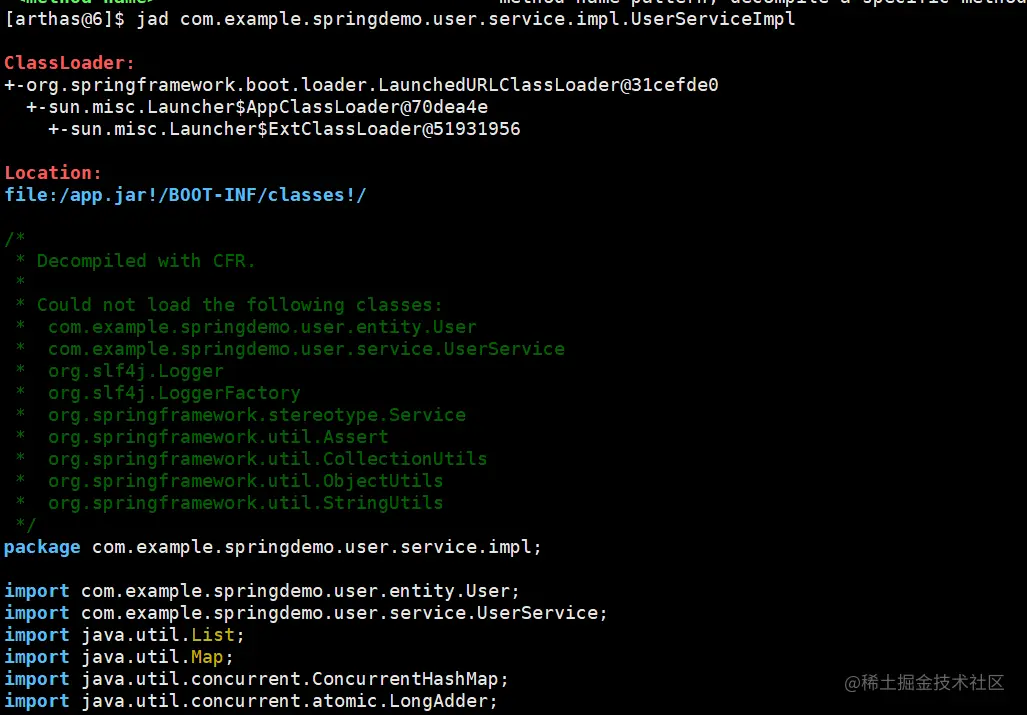
Task: Click the org.slf4j.Logger comment line
Action: (x=120, y=371)
